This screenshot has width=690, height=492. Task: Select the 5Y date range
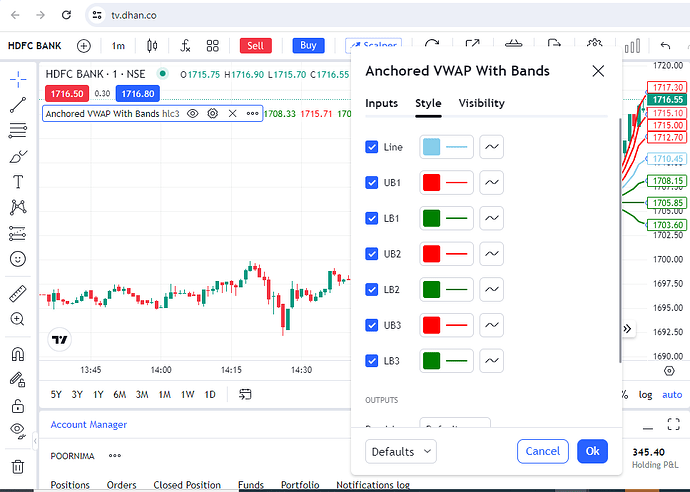pyautogui.click(x=56, y=394)
